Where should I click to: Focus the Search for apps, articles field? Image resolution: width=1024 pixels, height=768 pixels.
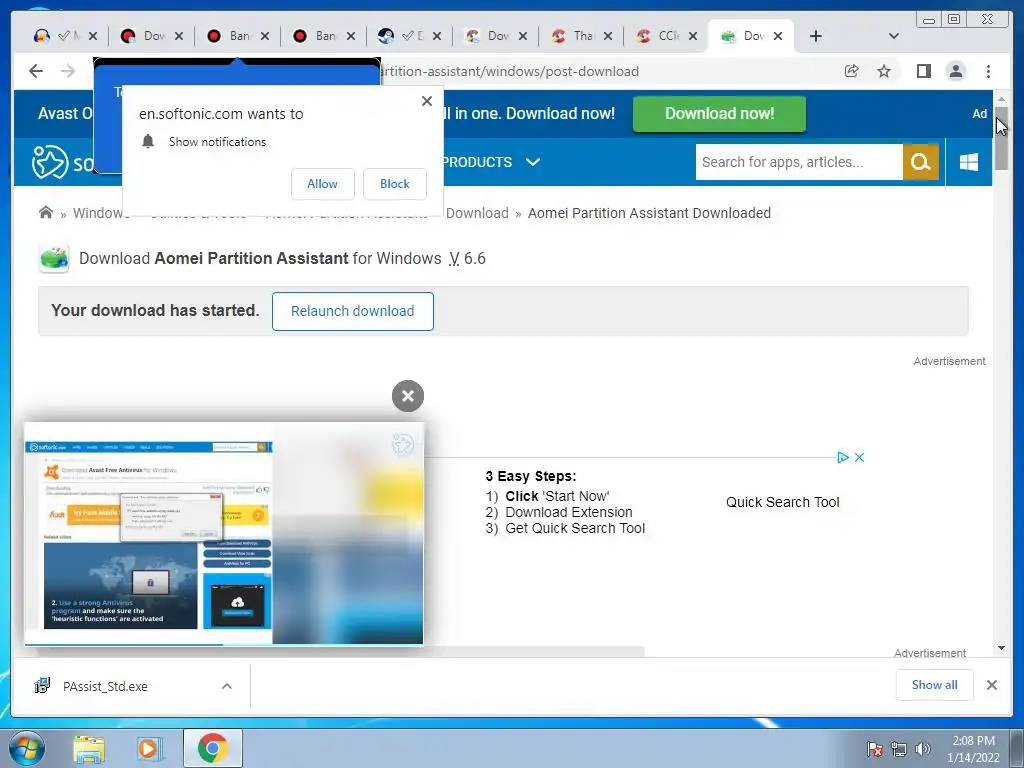pyautogui.click(x=799, y=162)
